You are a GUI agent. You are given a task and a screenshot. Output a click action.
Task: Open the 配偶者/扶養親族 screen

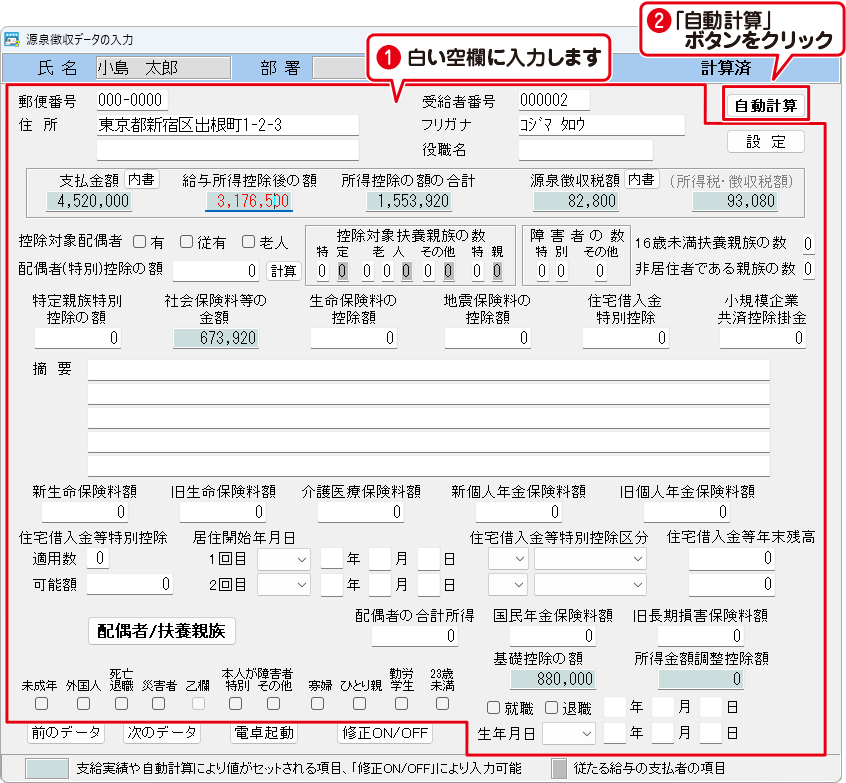tap(162, 630)
